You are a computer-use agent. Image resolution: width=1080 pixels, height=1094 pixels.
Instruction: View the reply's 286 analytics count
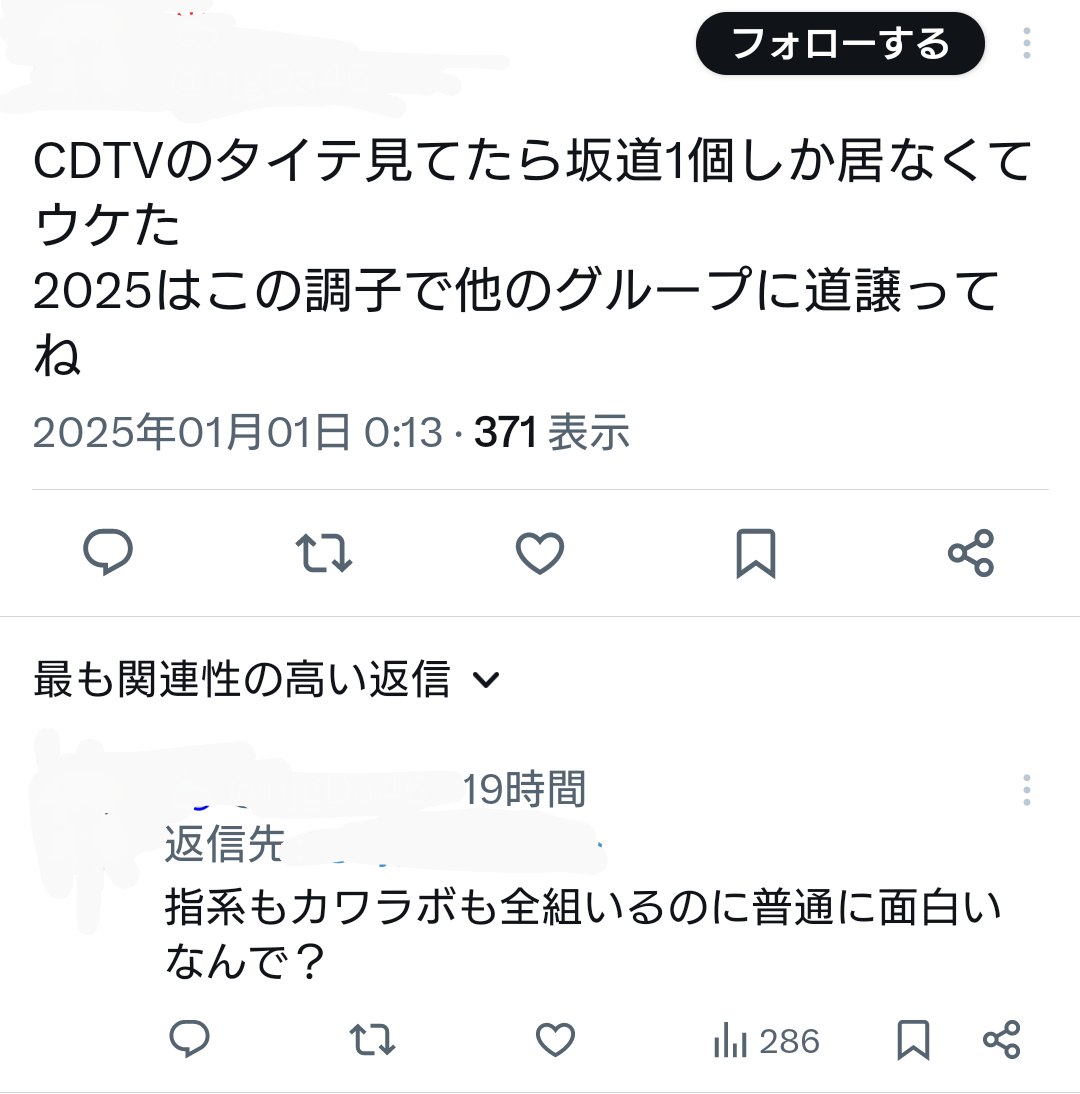pos(766,1041)
